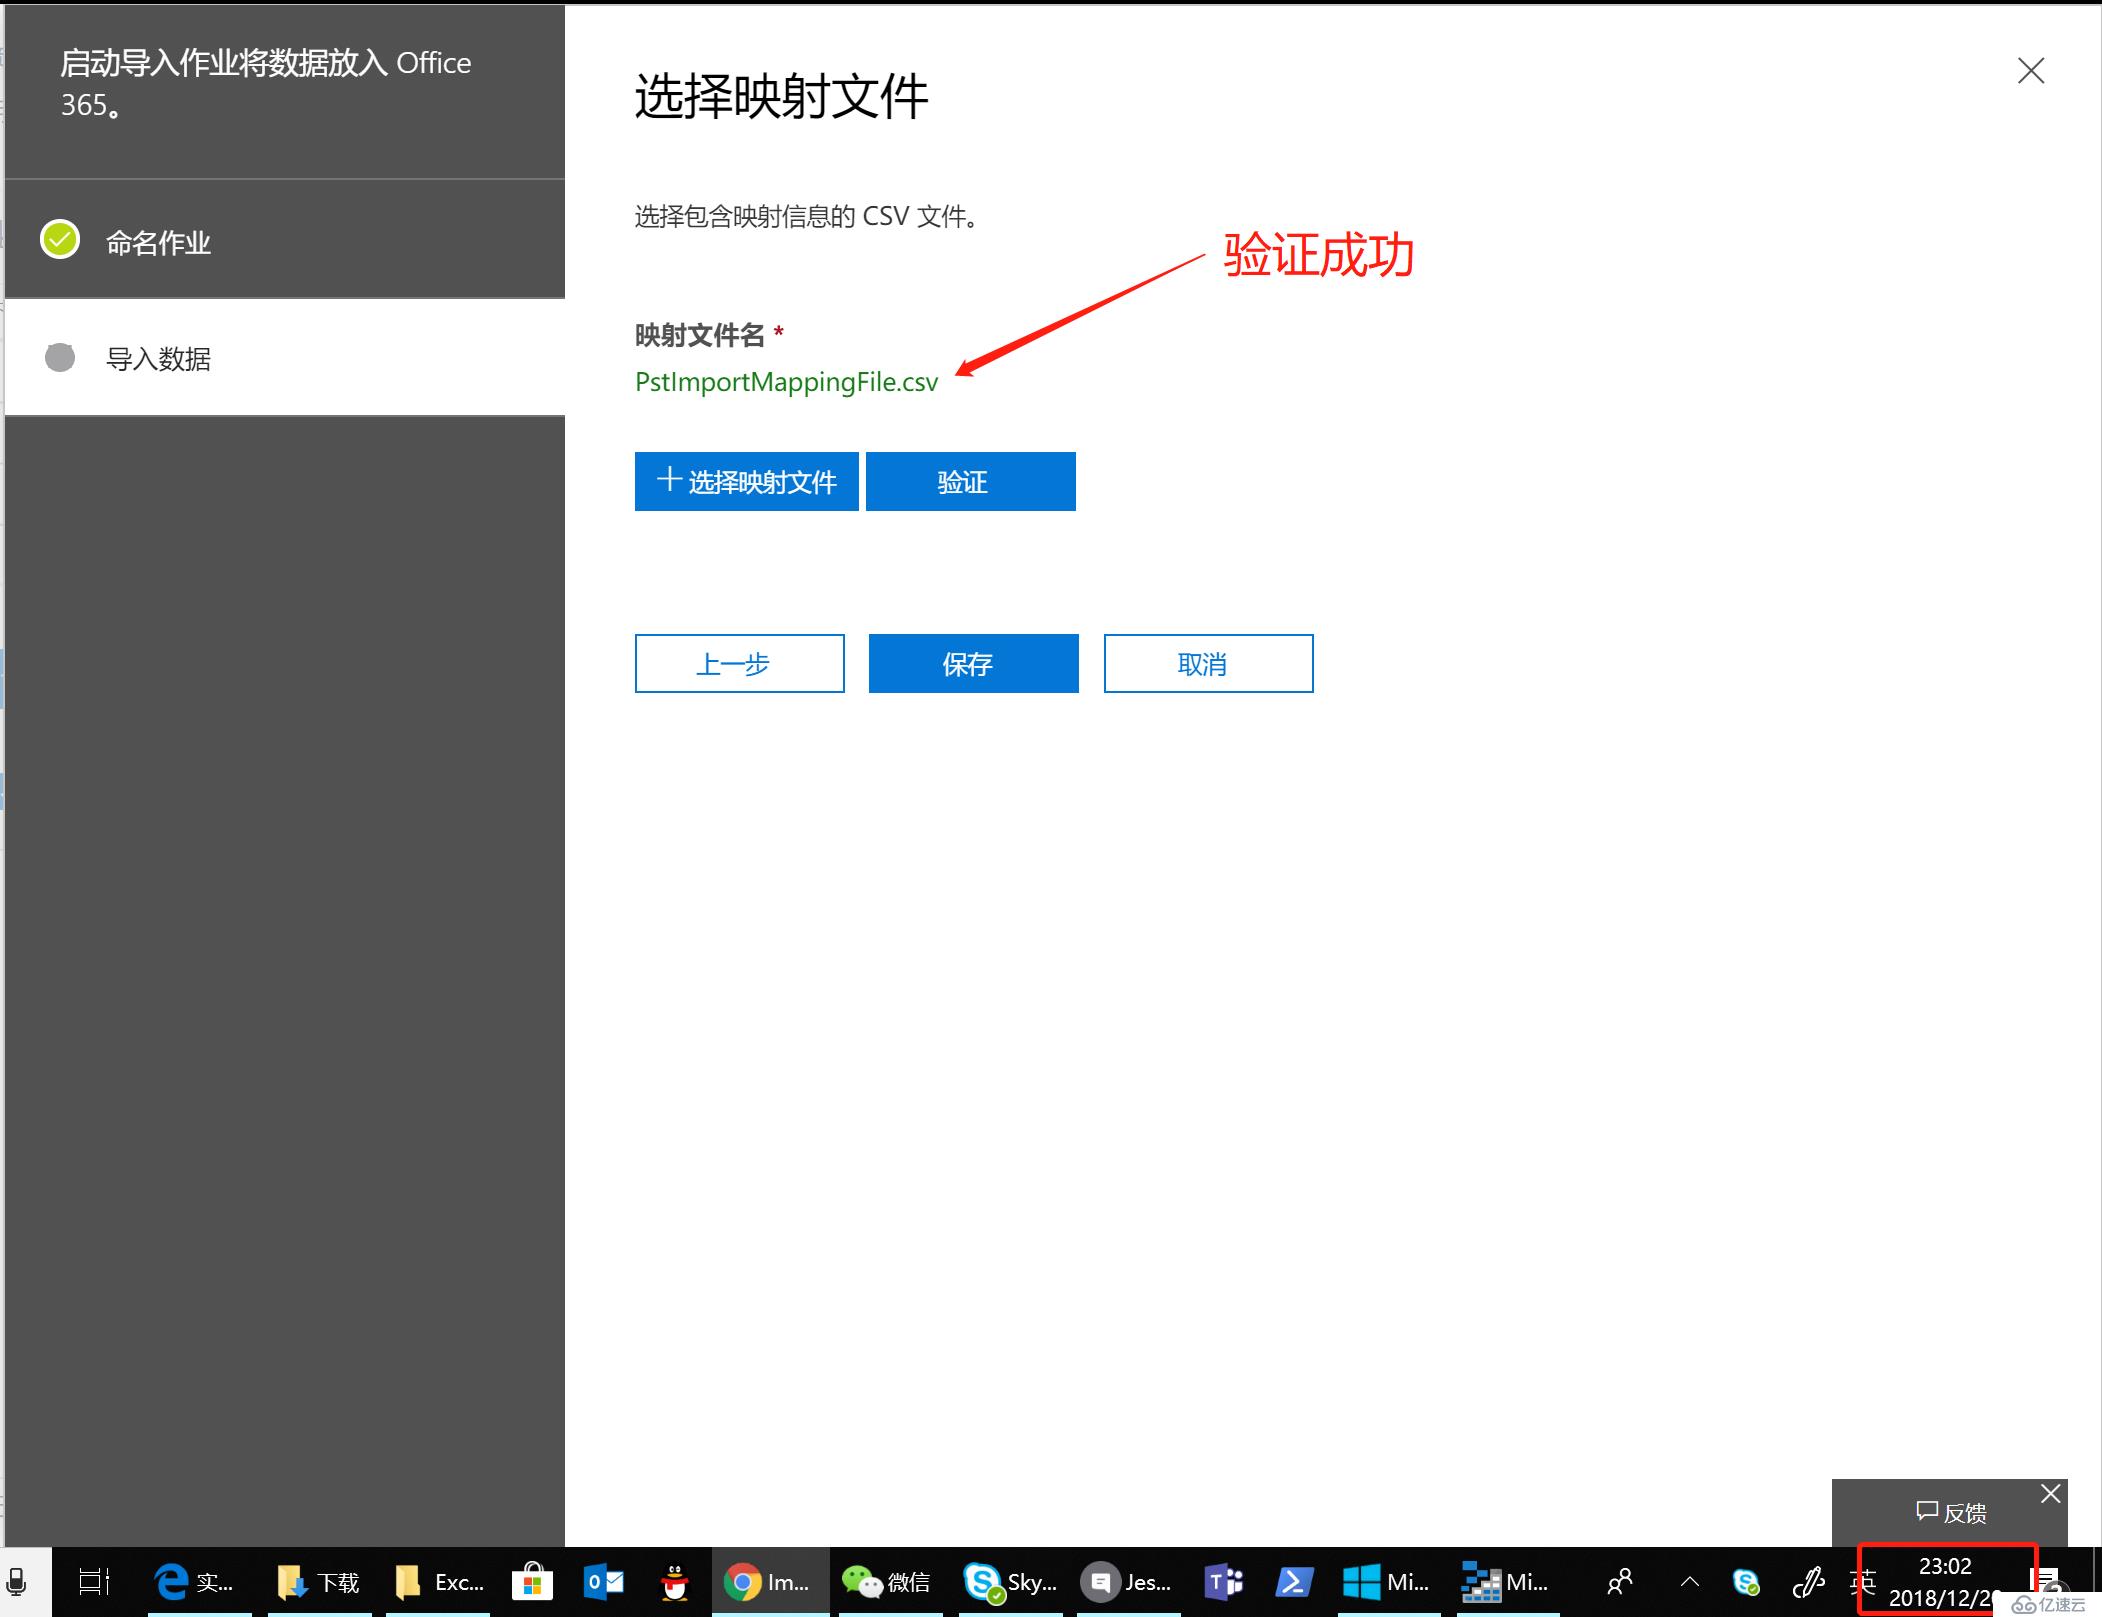
Task: Click the 验证 (Validate) button
Action: tap(968, 482)
